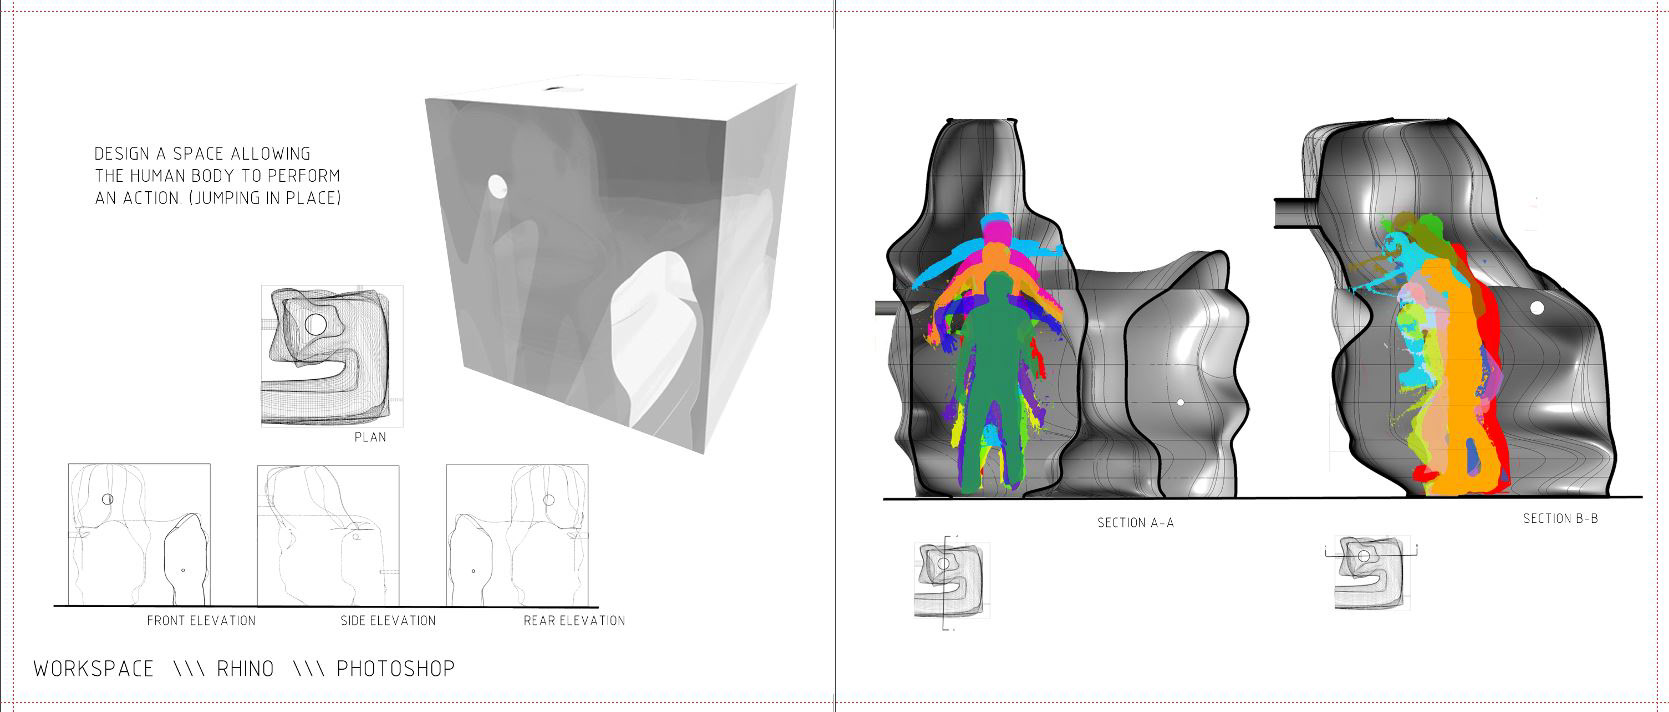Select 'THE HUMAN BODY TO PERFORM' text line
The height and width of the screenshot is (712, 1669).
(x=217, y=176)
